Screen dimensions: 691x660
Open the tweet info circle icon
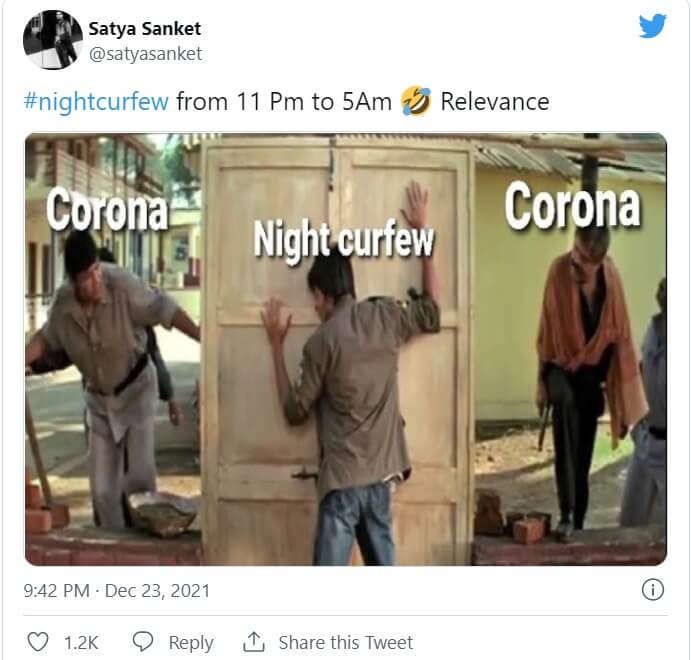pos(652,590)
